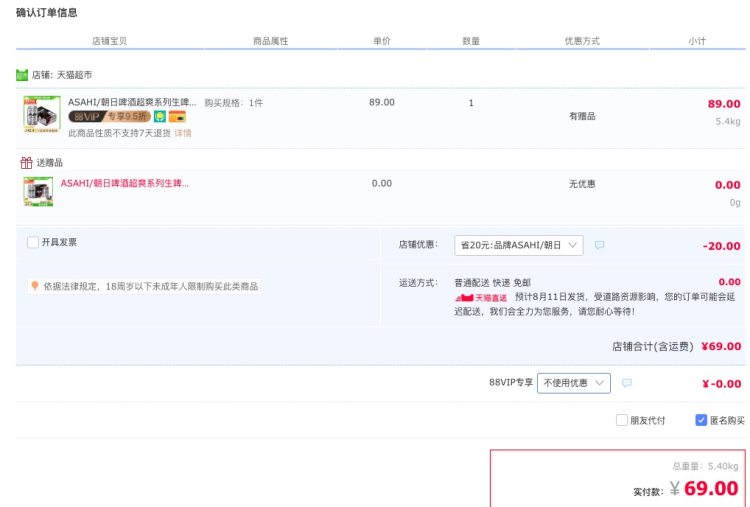Screen dimensions: 750x507
Task: Check the 朋友代付 friend-pay checkbox
Action: (x=621, y=420)
